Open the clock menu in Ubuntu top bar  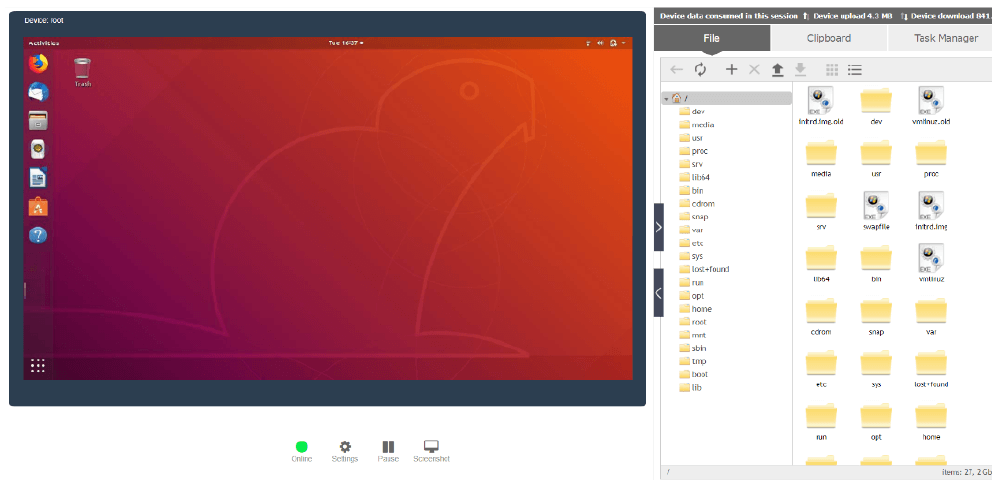(x=346, y=43)
